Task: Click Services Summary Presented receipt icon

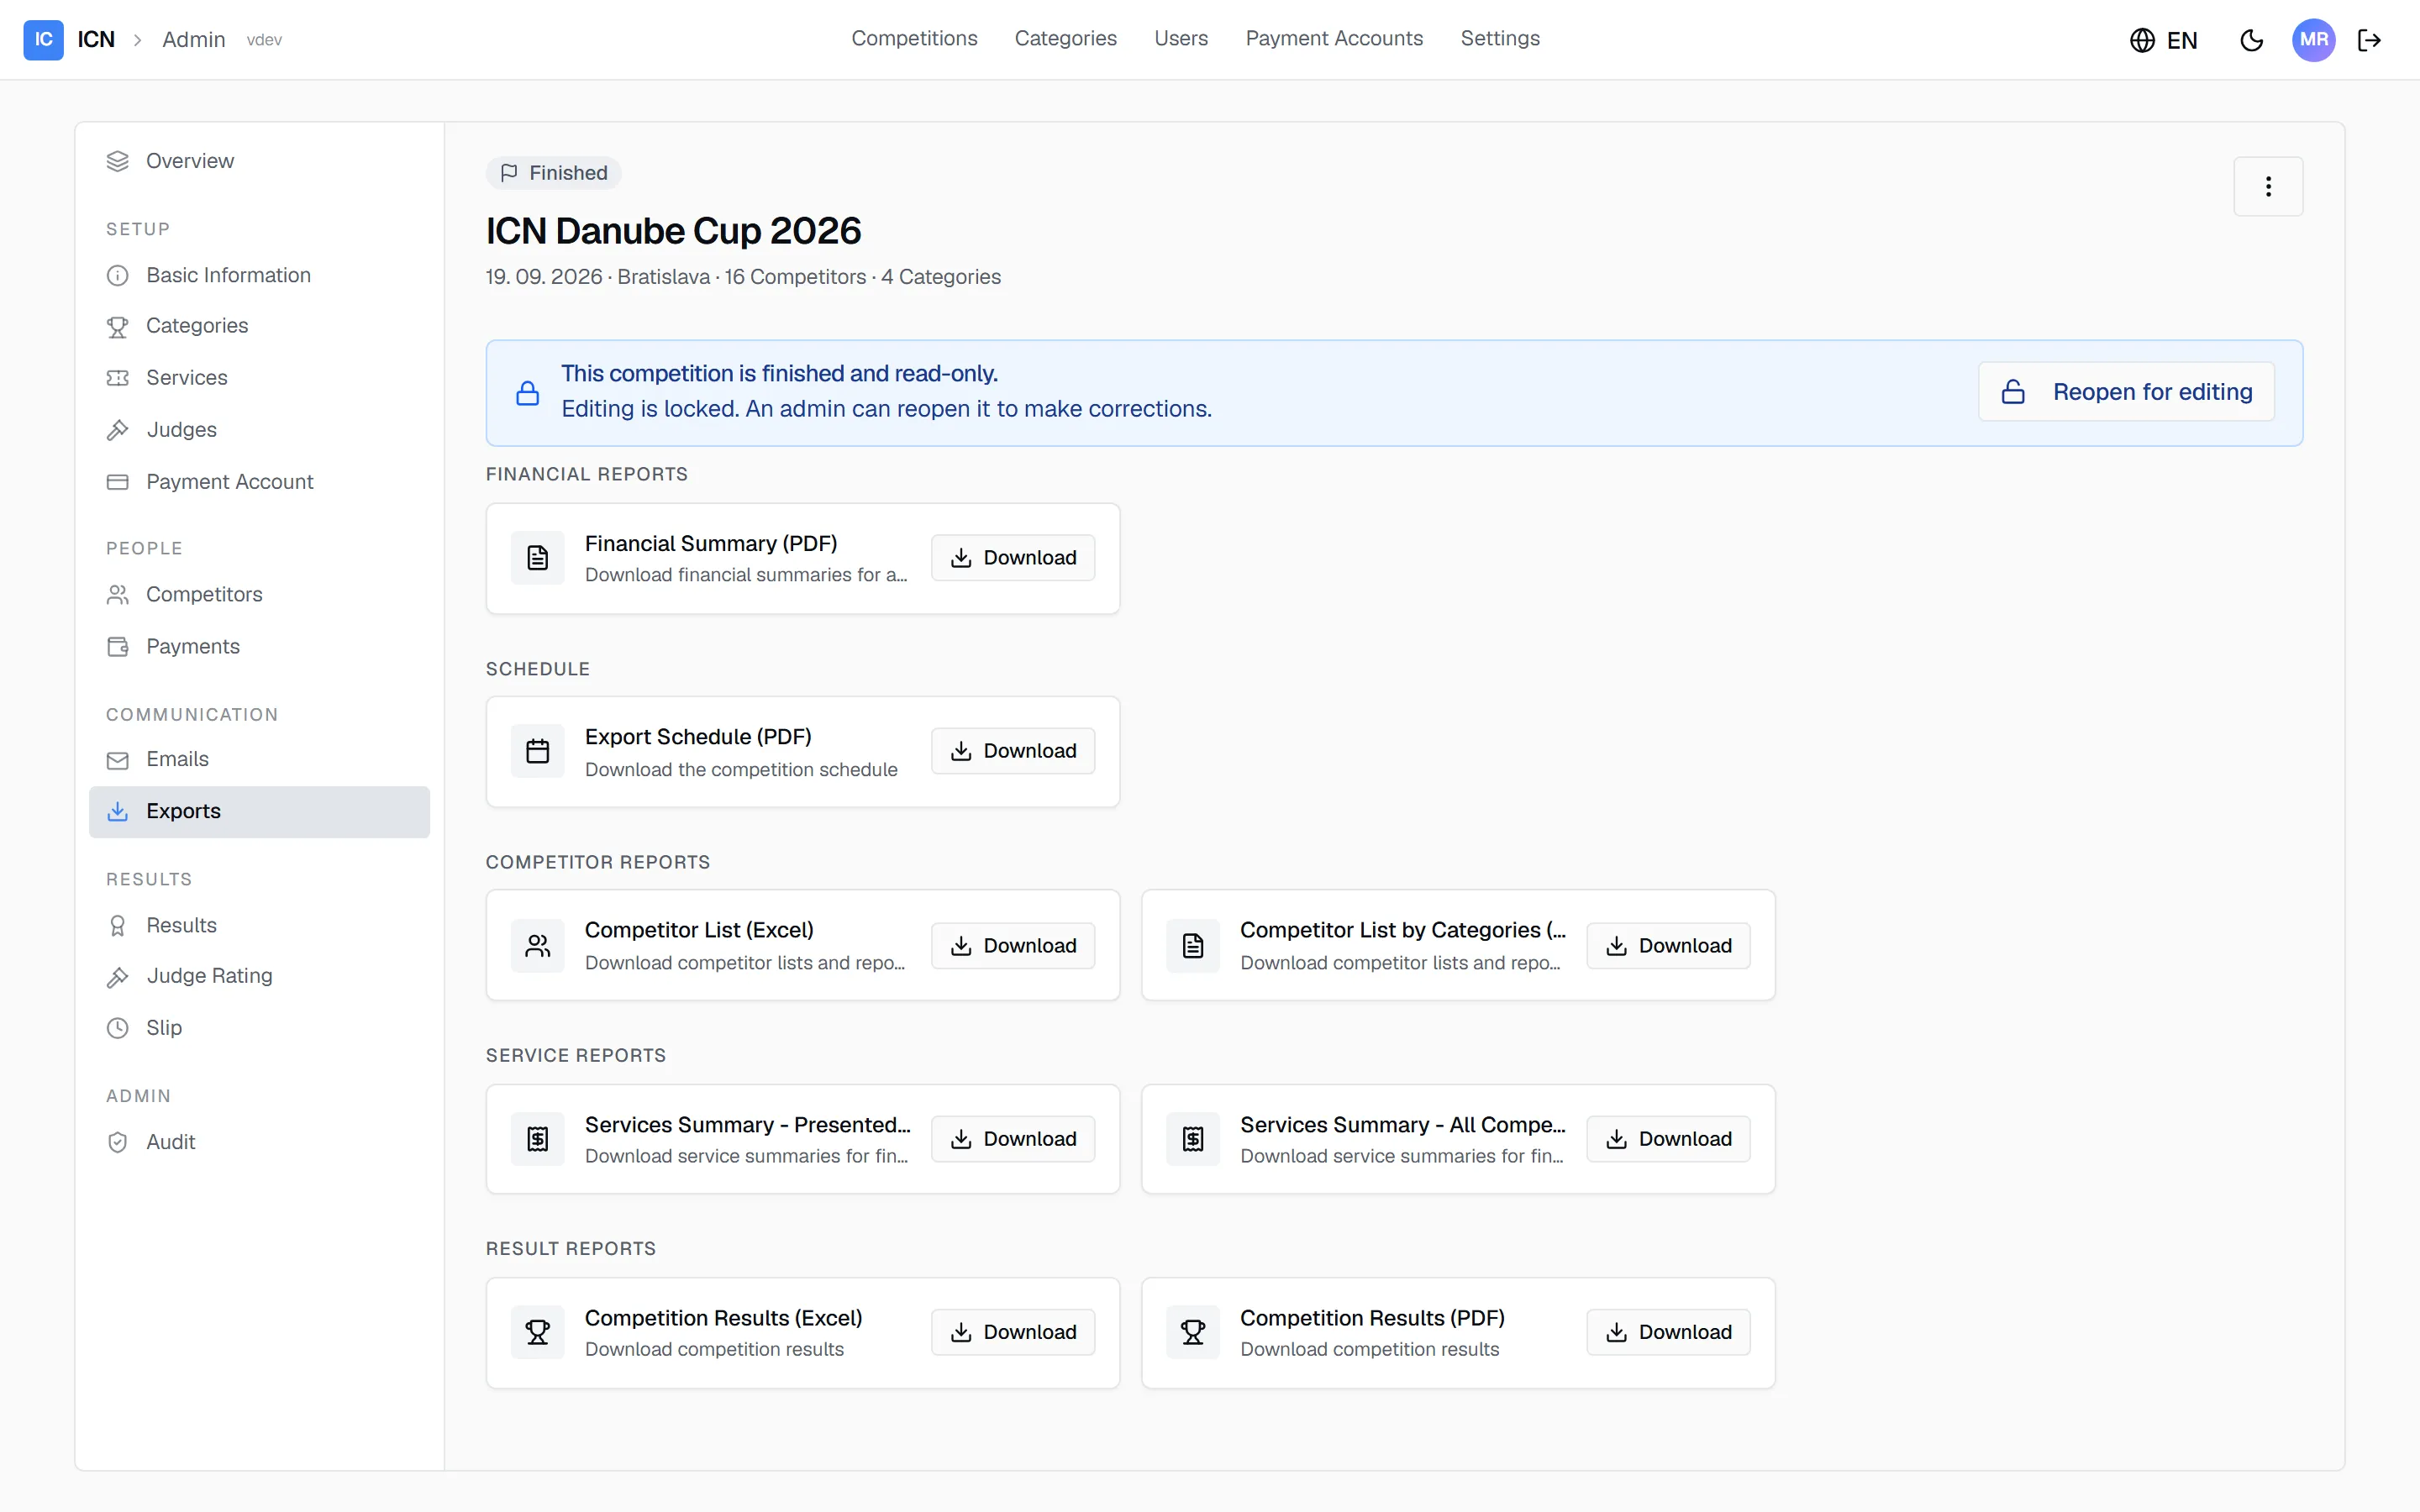Action: coord(538,1138)
